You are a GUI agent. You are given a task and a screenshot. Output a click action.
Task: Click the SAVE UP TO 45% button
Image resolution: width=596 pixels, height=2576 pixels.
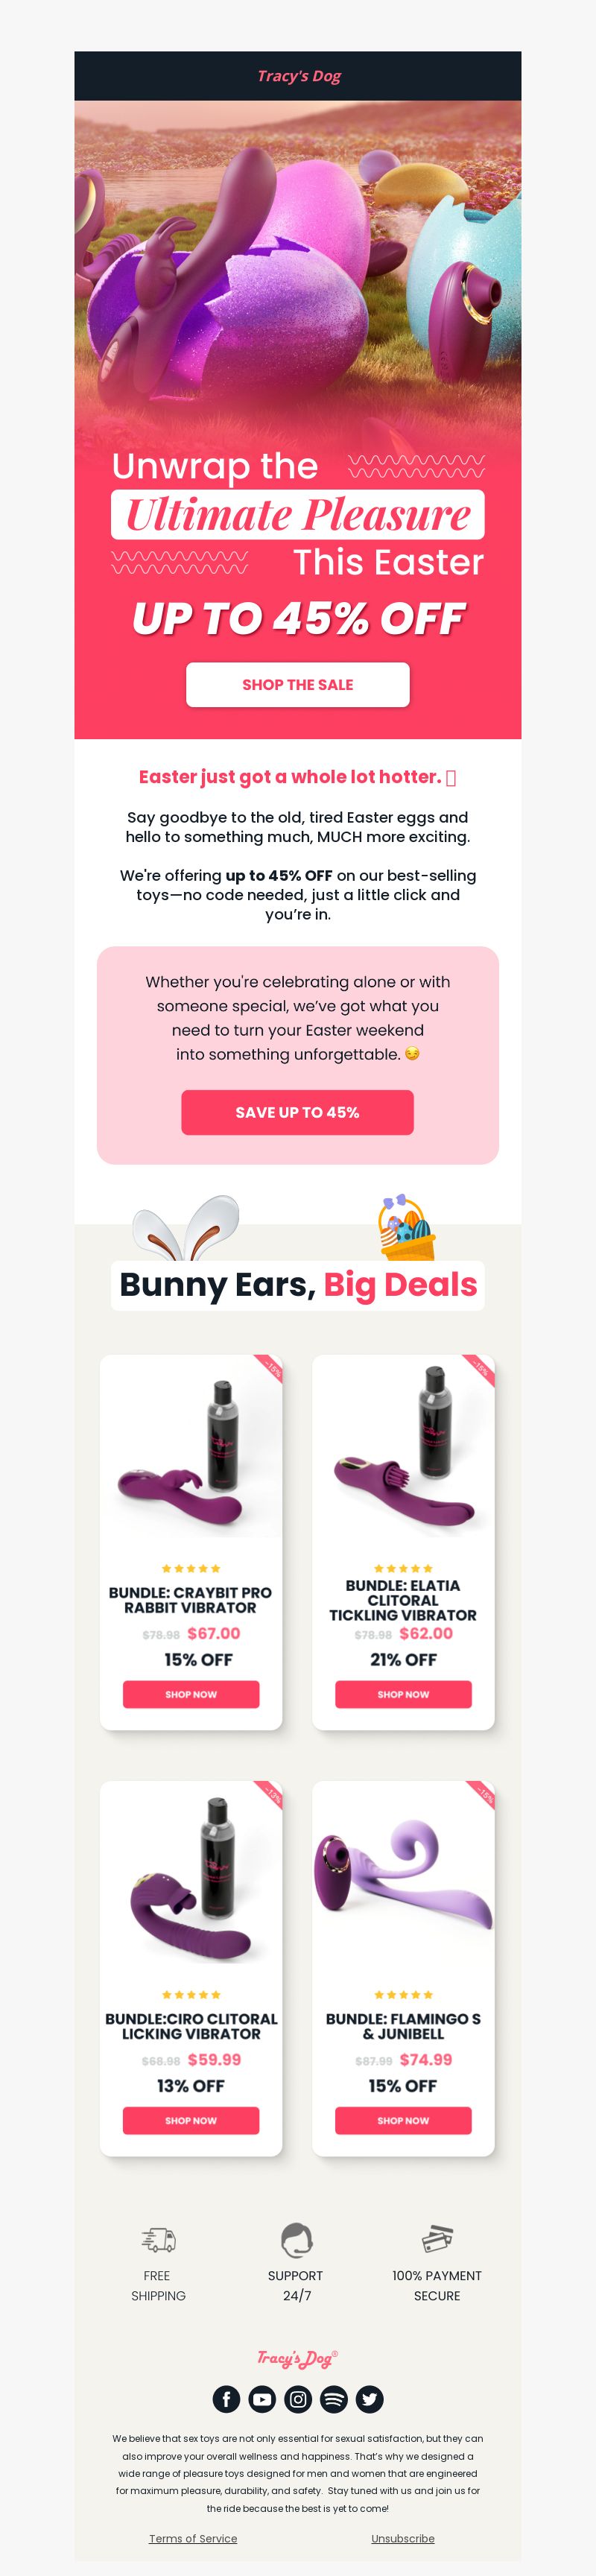pos(297,1112)
